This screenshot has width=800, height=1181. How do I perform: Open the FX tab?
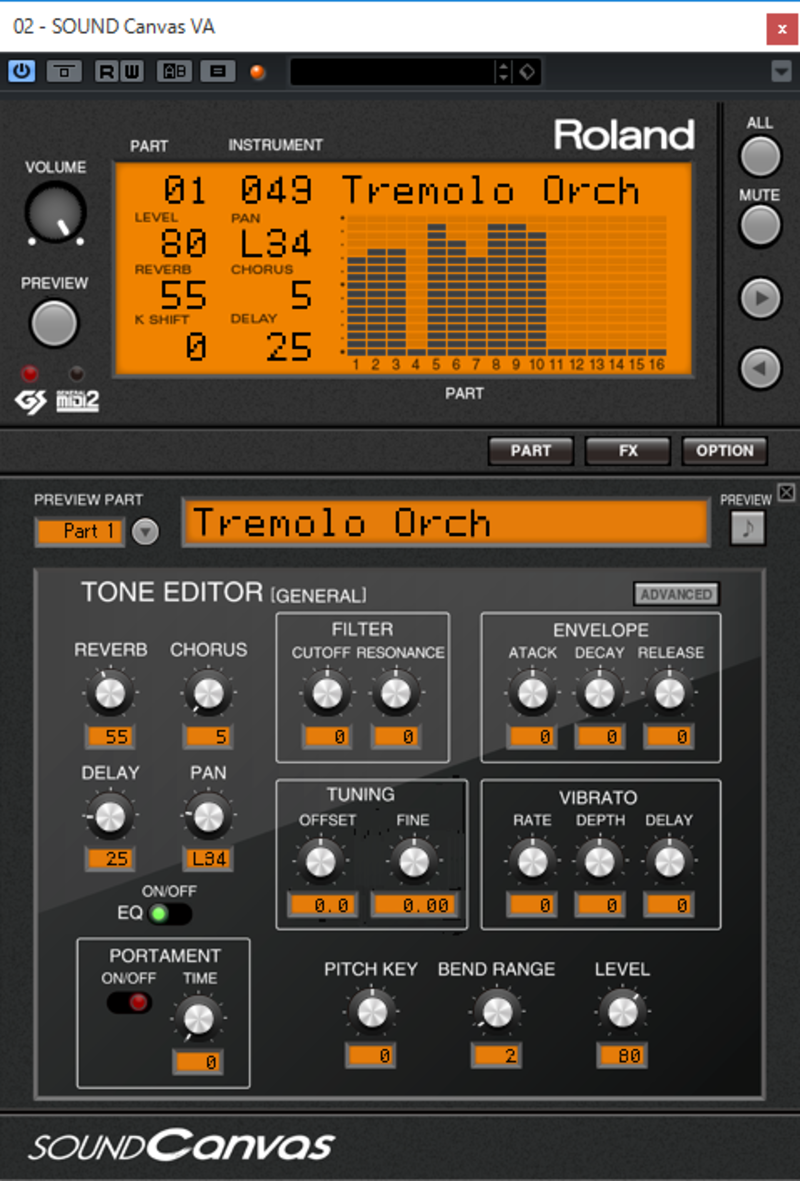click(x=627, y=450)
